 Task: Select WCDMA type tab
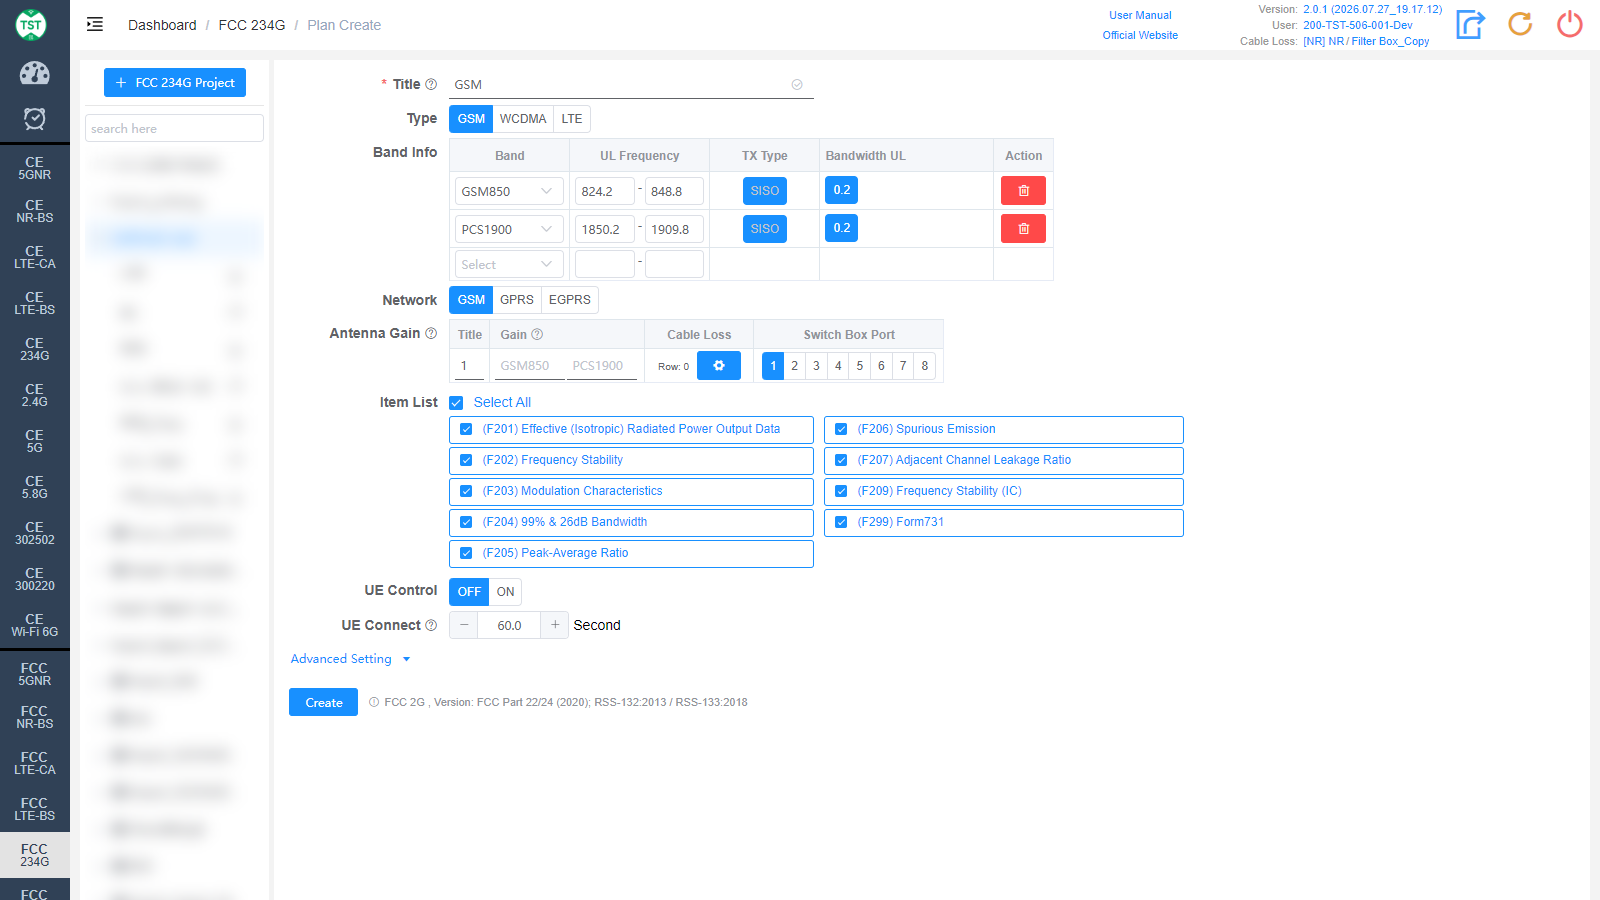click(523, 119)
